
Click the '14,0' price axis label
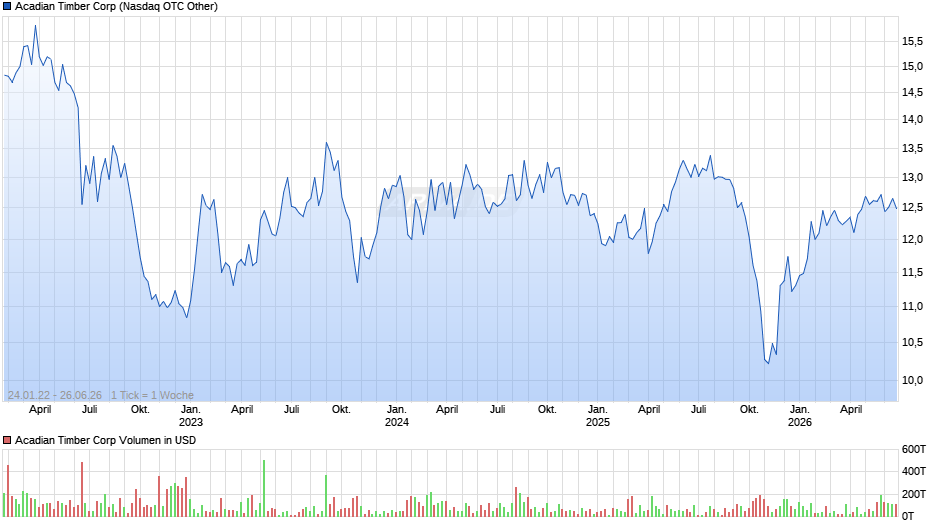(912, 119)
